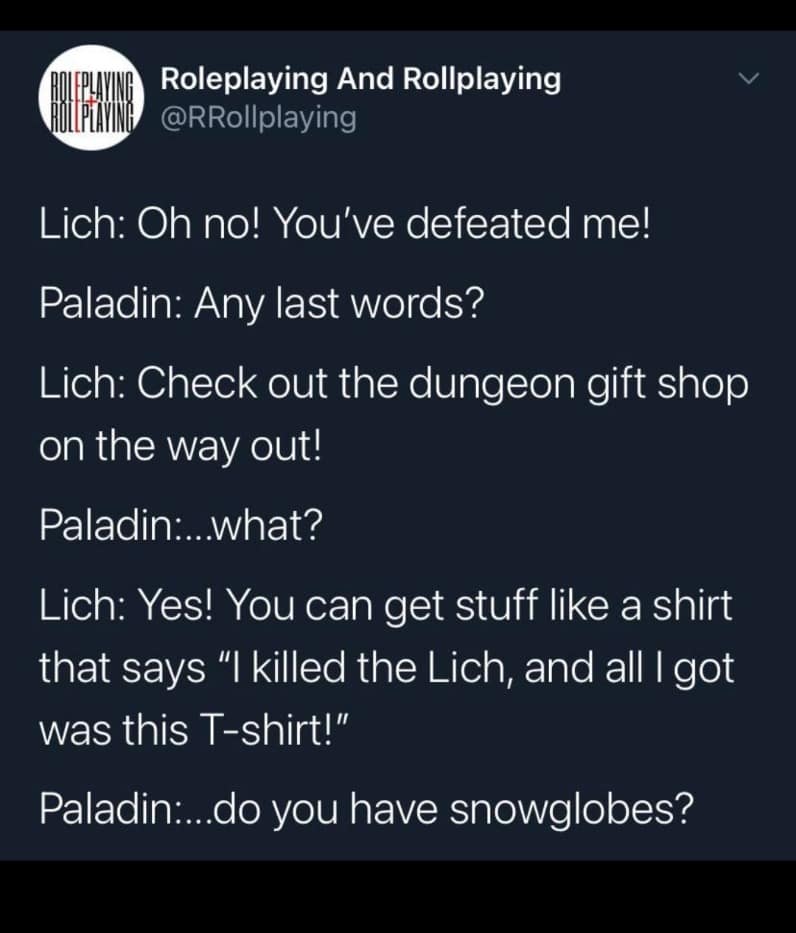The height and width of the screenshot is (933, 796).
Task: Click the word "killed" in the tweet
Action: [x=299, y=668]
